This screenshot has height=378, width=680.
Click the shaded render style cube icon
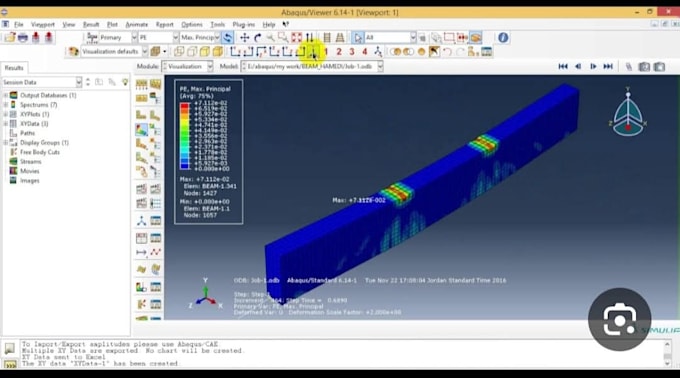[218, 52]
